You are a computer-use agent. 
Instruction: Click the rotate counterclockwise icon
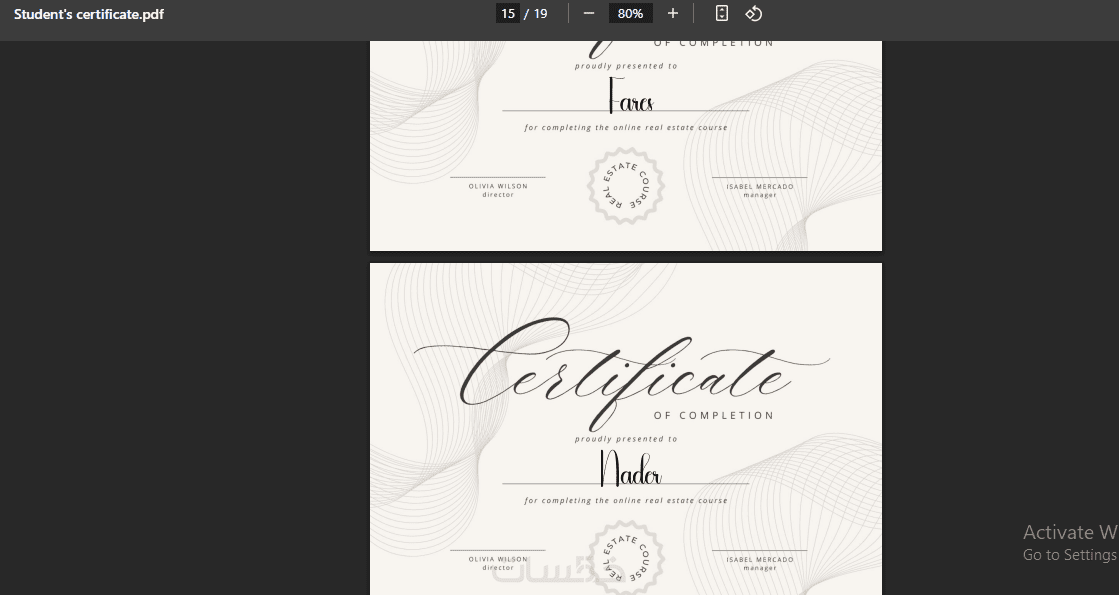pos(754,14)
